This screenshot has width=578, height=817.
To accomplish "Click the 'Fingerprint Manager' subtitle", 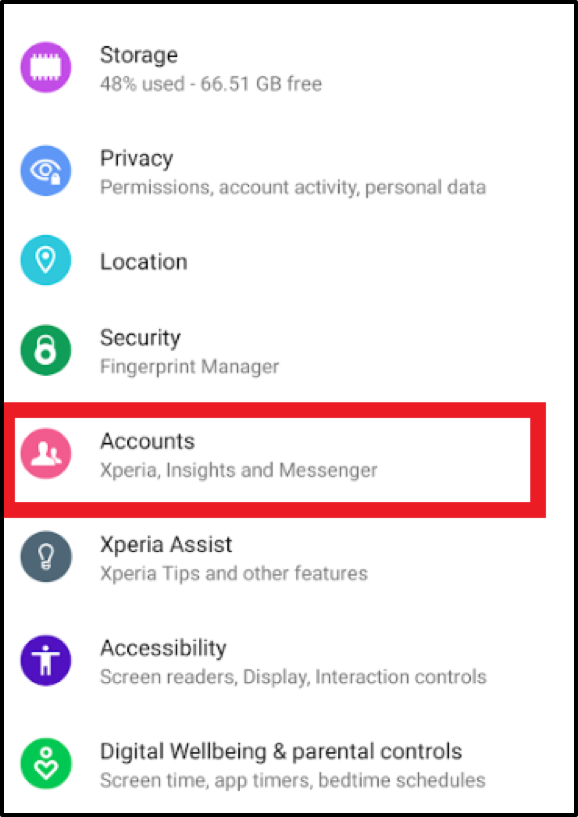I will pyautogui.click(x=189, y=367).
